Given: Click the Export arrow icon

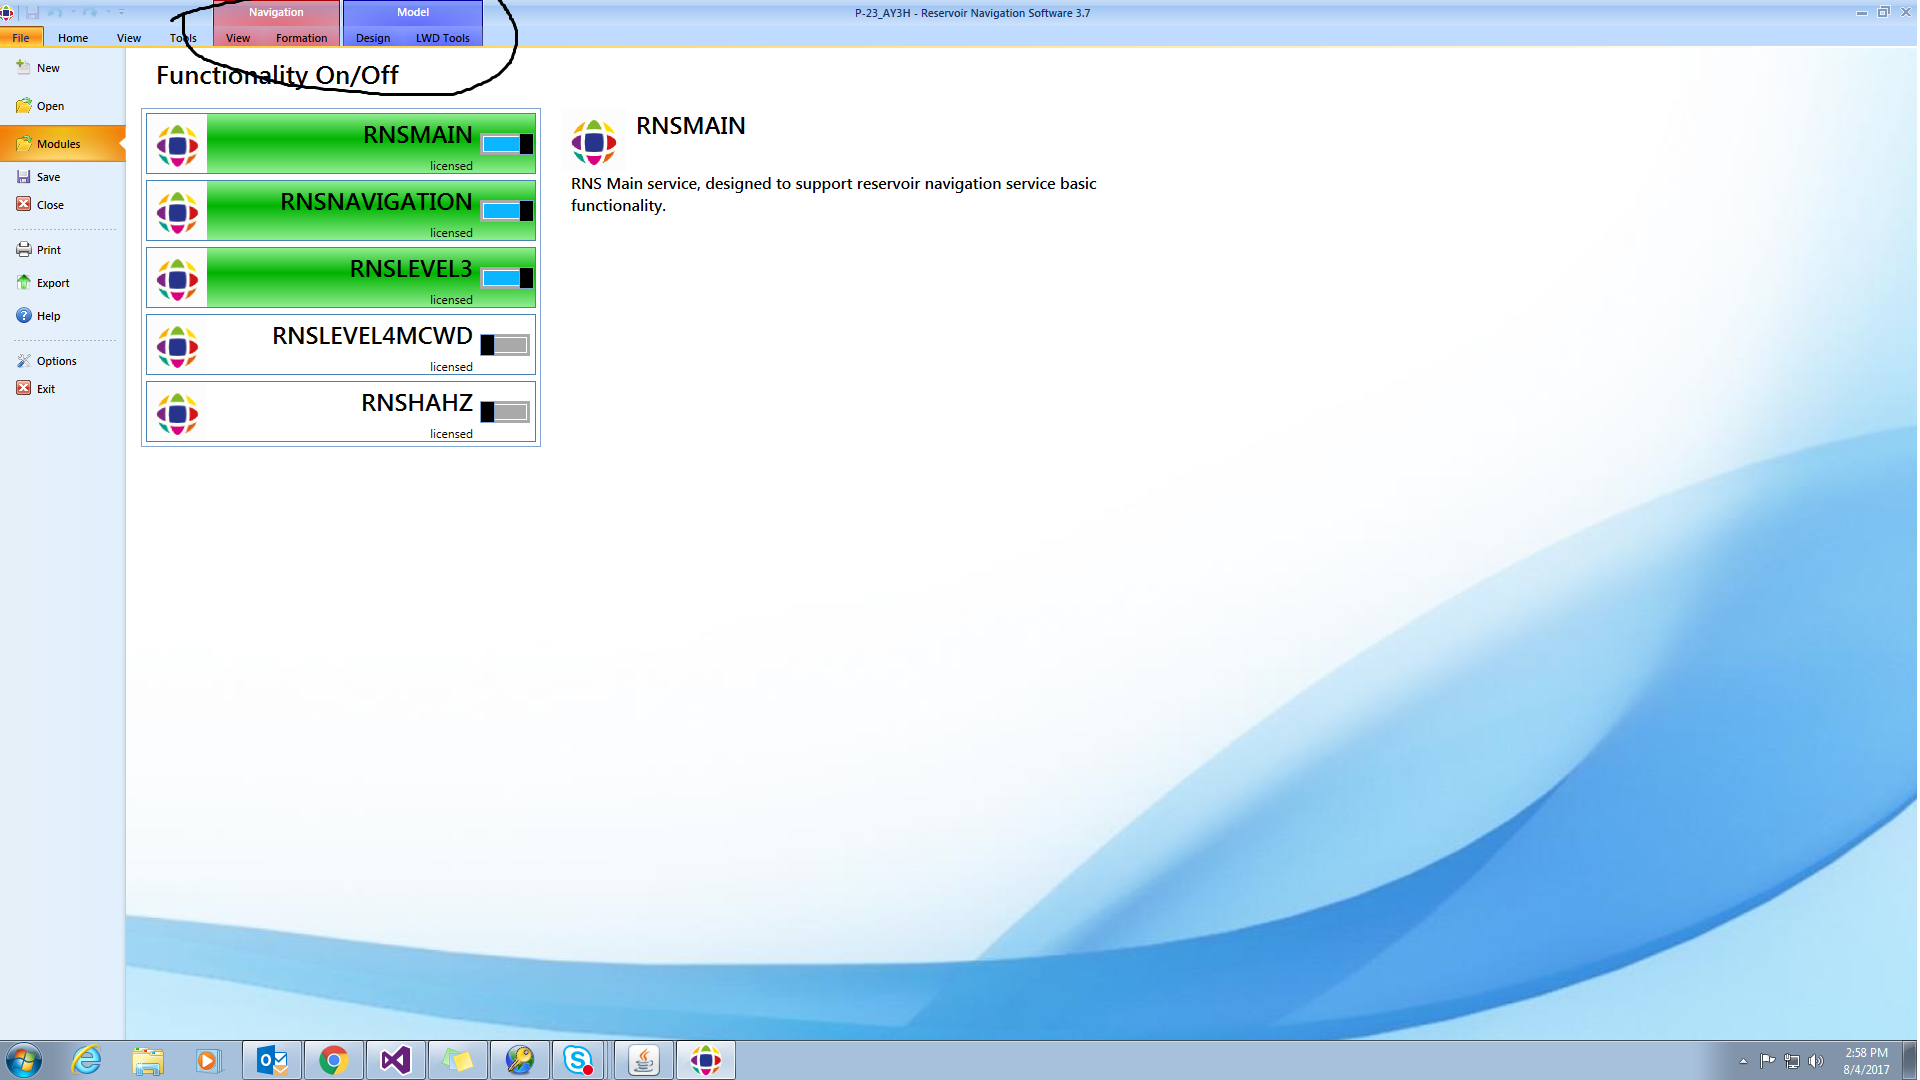Looking at the screenshot, I should click(23, 283).
